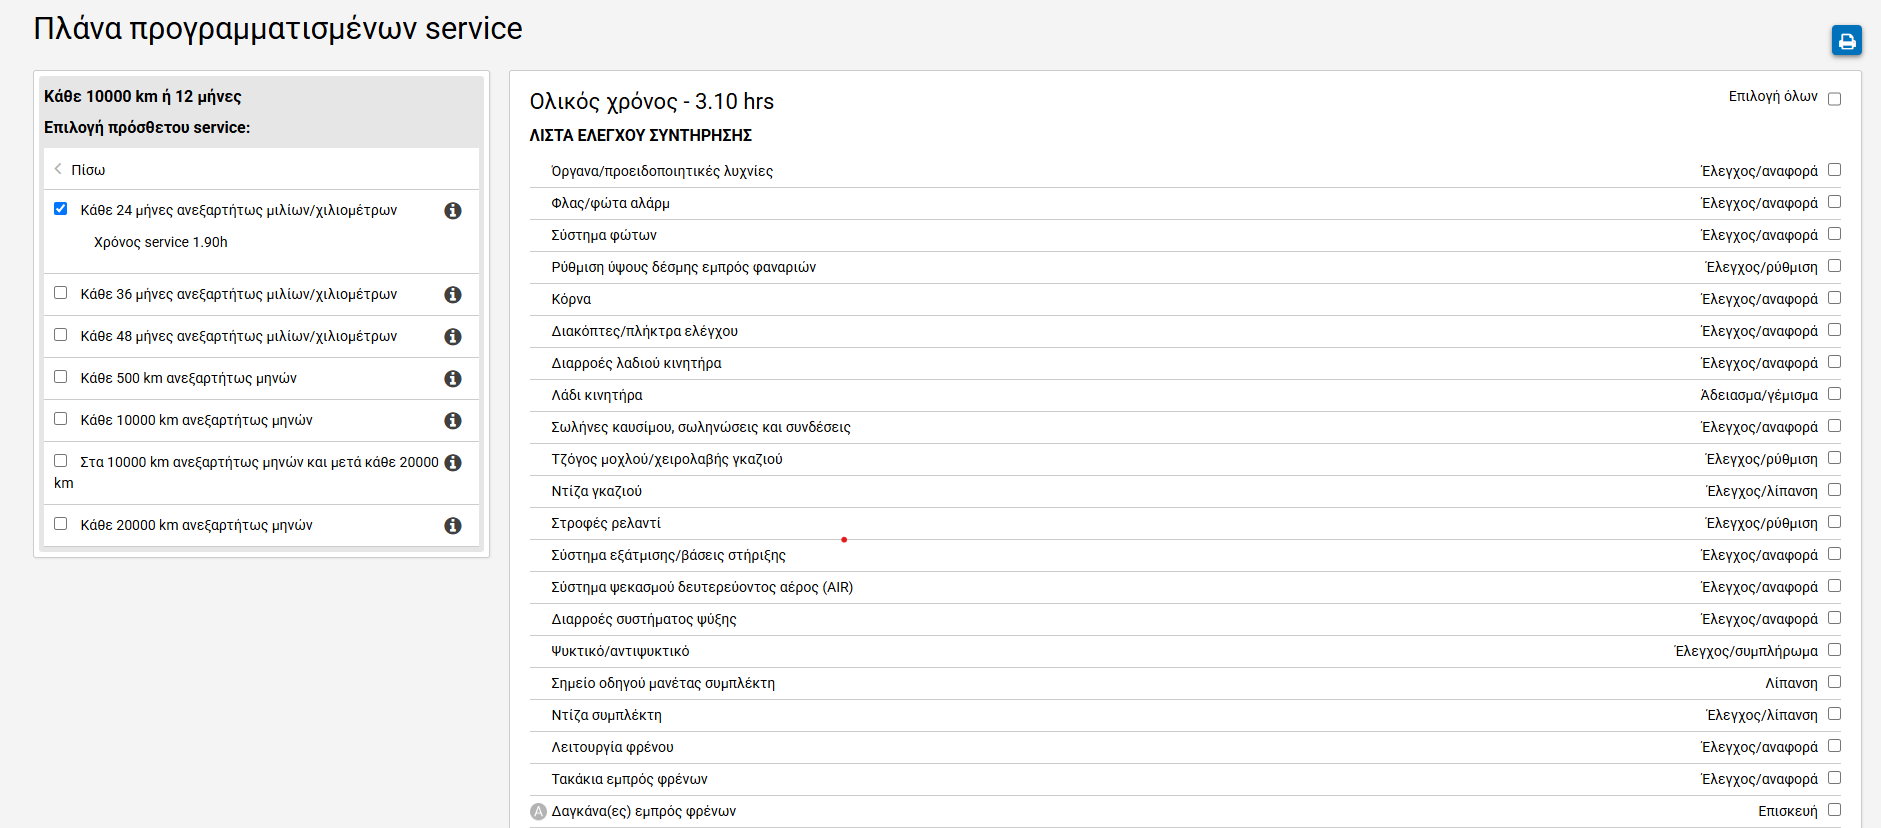
Task: Select the Κάθε 500 km checkbox
Action: point(61,377)
